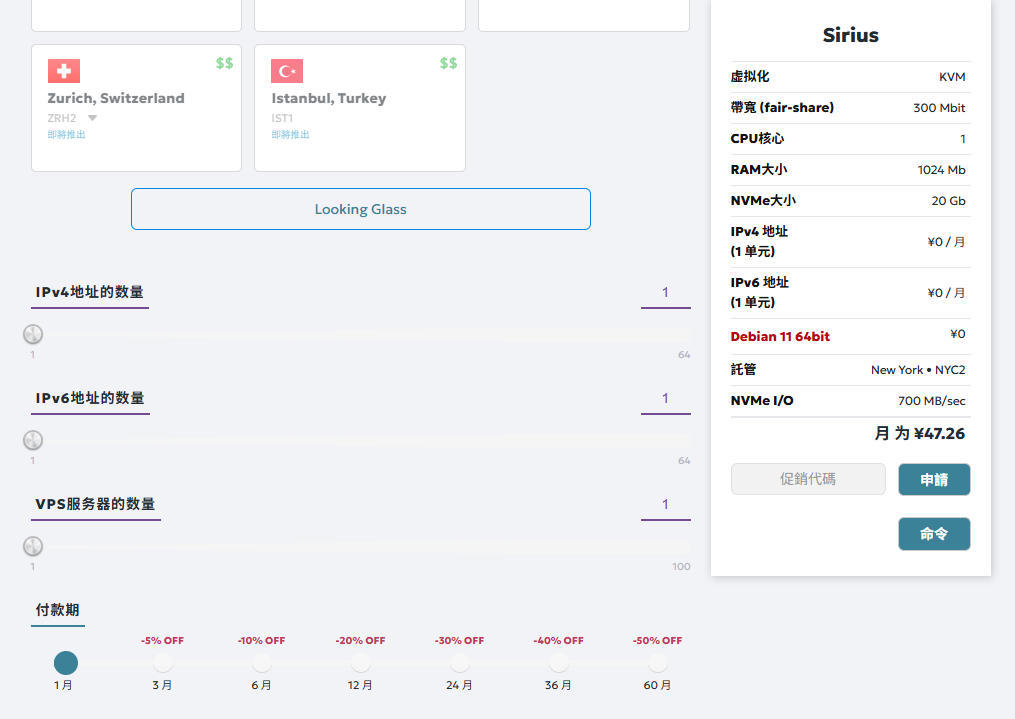The width and height of the screenshot is (1015, 719).
Task: Edit the IPv4 address count field
Action: tap(665, 292)
